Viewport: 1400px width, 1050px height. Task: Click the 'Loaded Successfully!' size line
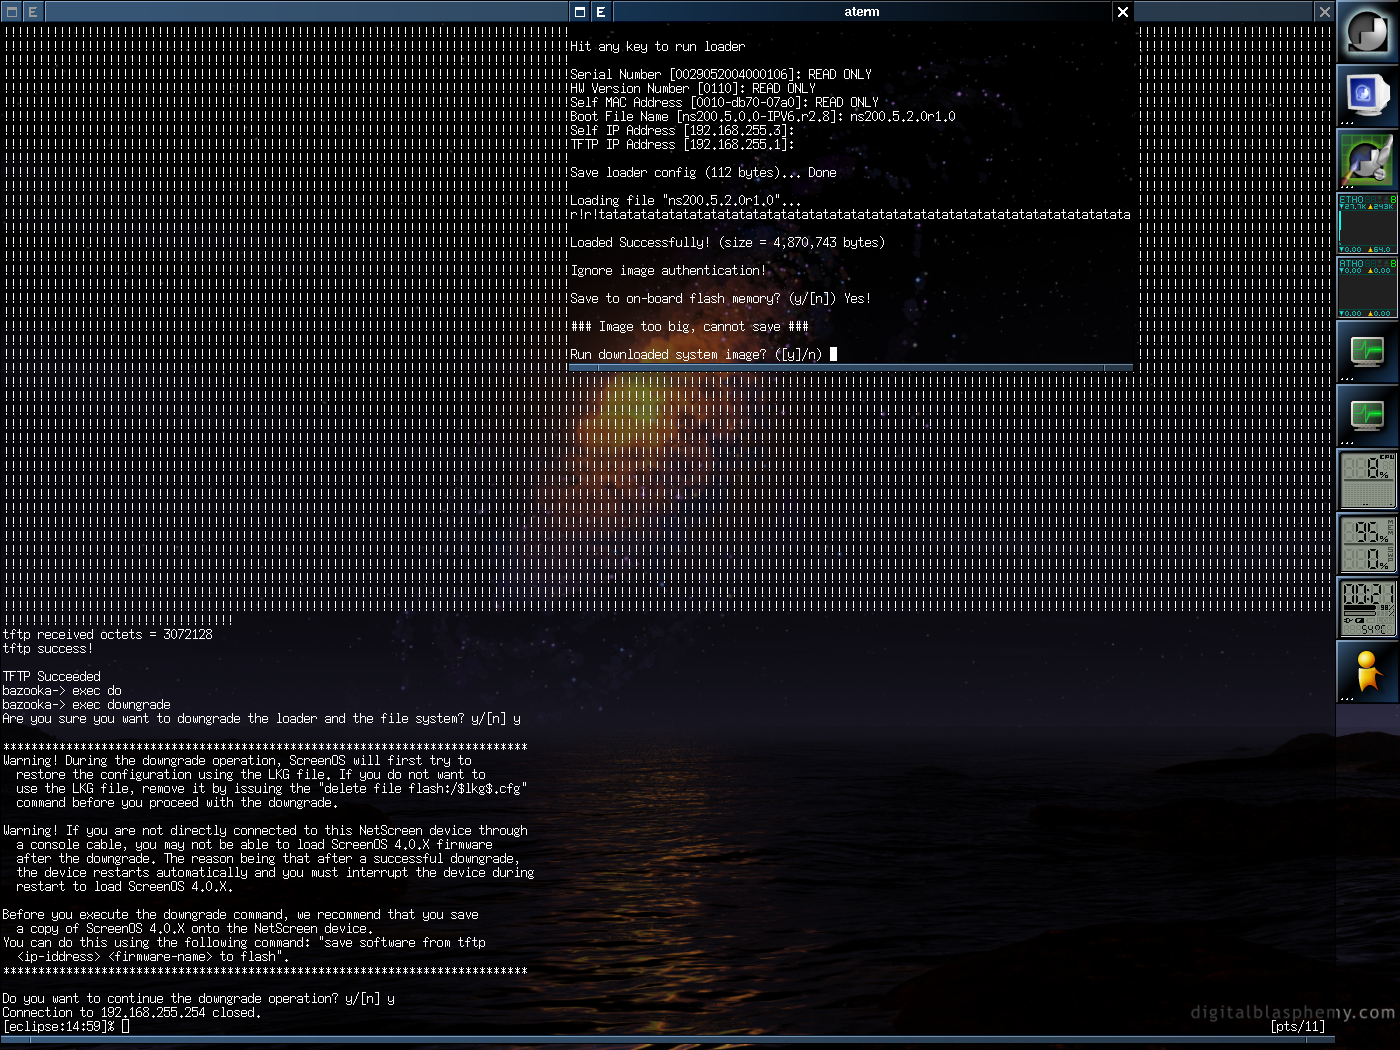pyautogui.click(x=727, y=243)
